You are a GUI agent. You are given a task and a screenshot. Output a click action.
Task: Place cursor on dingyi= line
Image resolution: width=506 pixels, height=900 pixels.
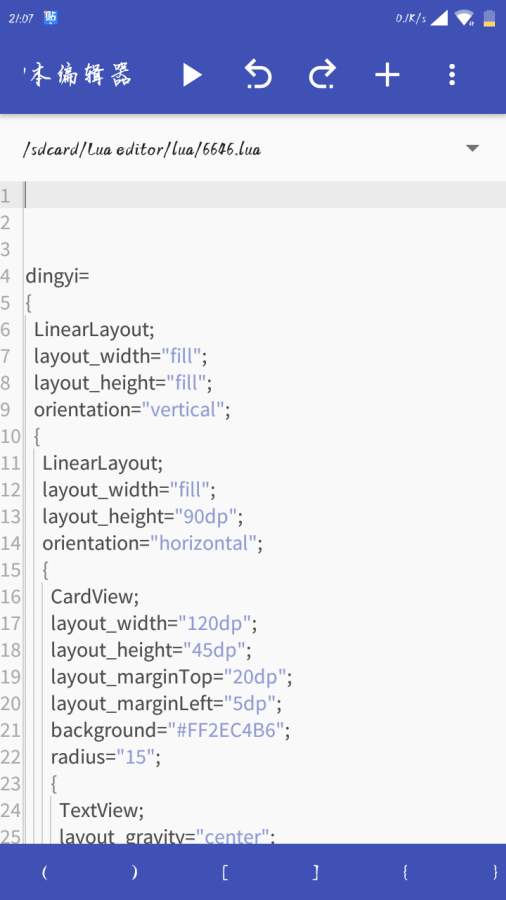(x=57, y=276)
